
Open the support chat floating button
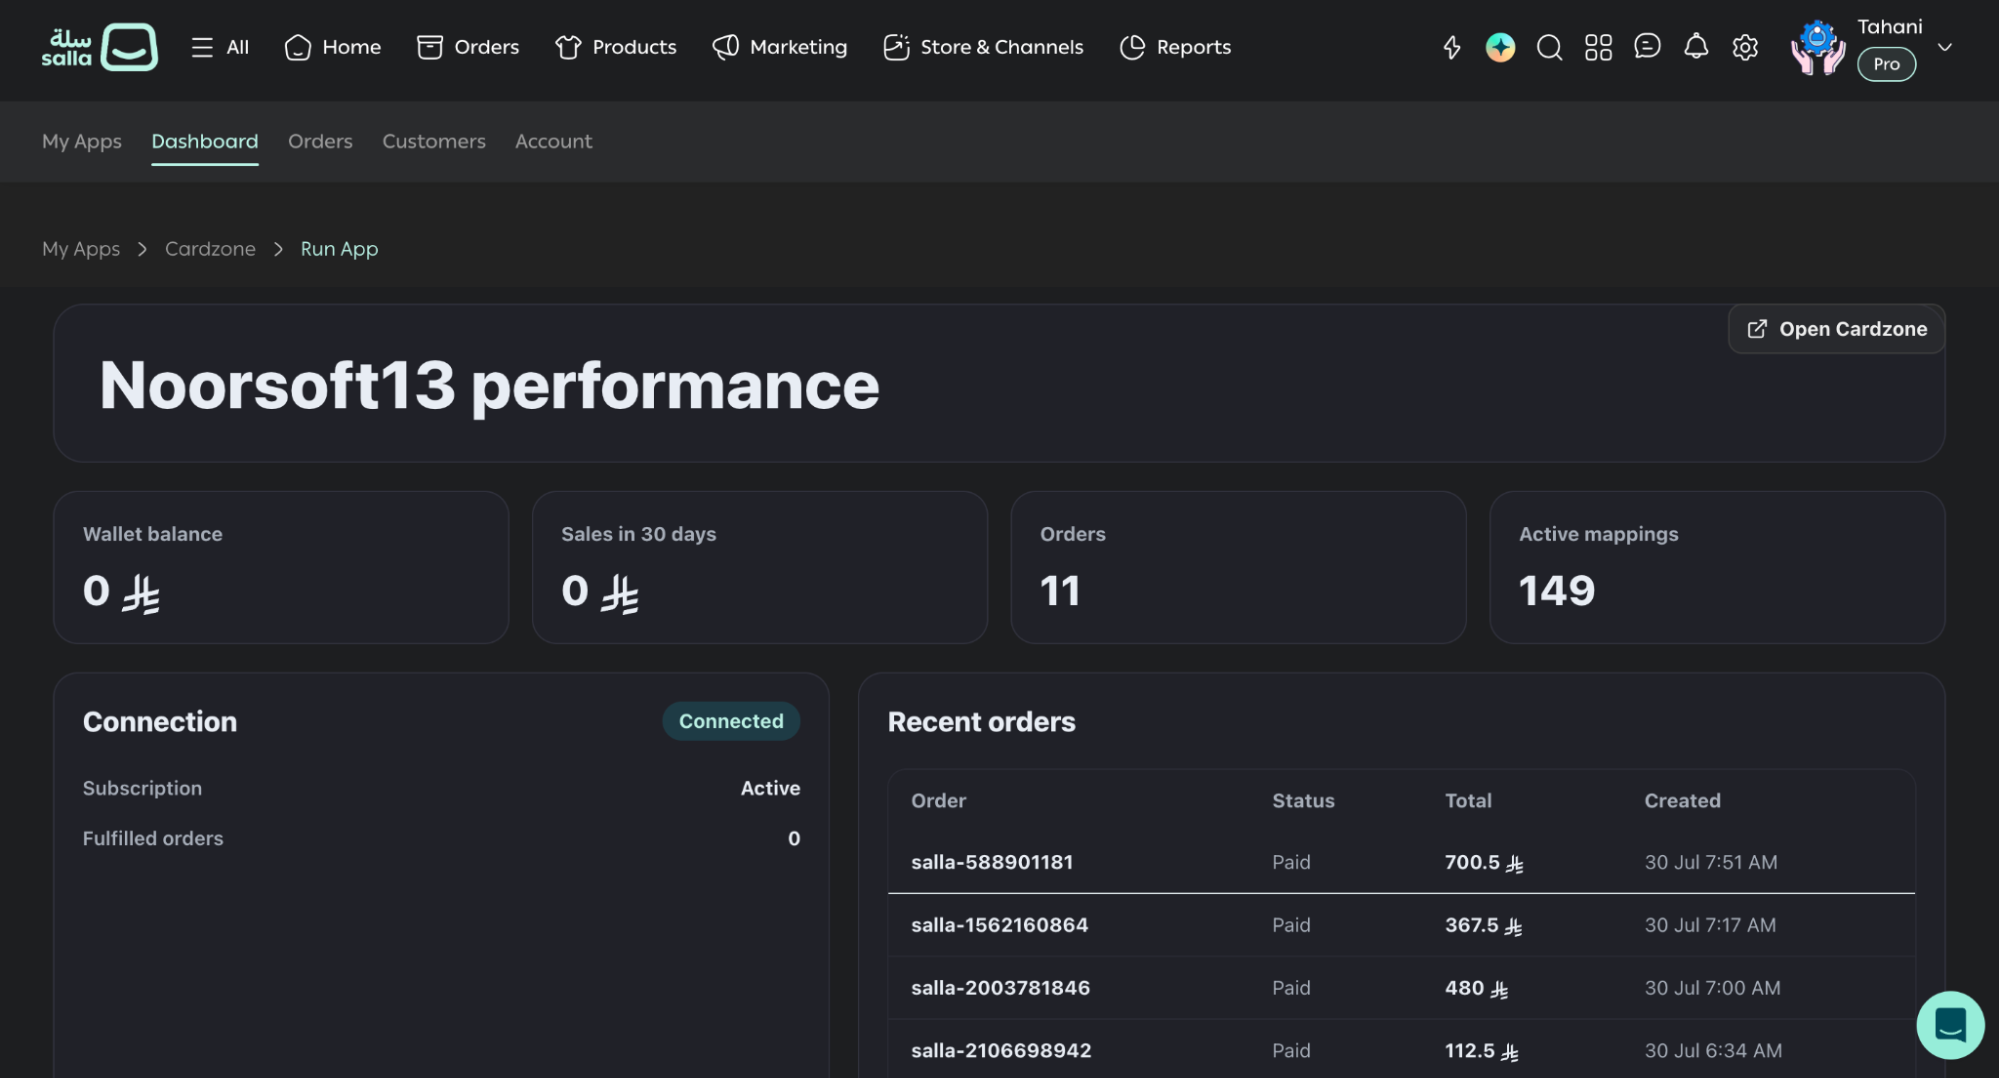(1950, 1025)
